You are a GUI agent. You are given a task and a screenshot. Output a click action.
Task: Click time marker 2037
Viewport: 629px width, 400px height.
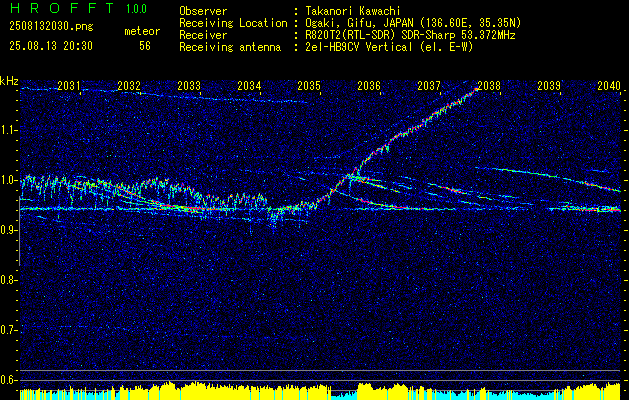[x=429, y=85]
